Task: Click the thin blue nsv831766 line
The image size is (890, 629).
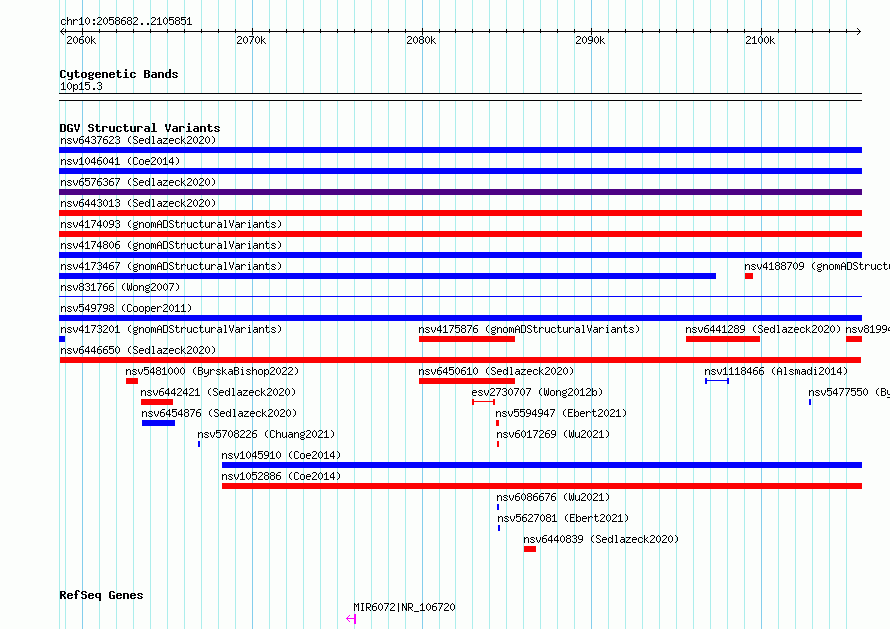Action: click(x=460, y=296)
